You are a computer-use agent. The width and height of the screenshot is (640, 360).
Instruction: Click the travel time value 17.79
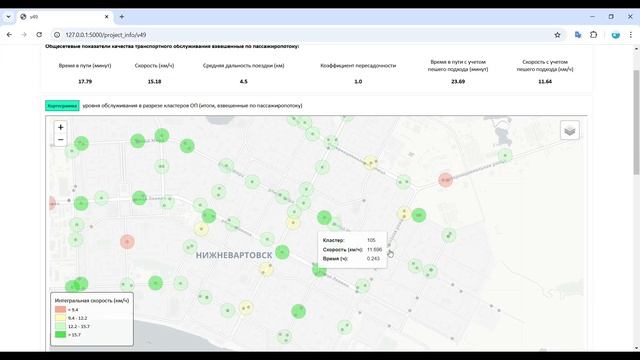[85, 82]
